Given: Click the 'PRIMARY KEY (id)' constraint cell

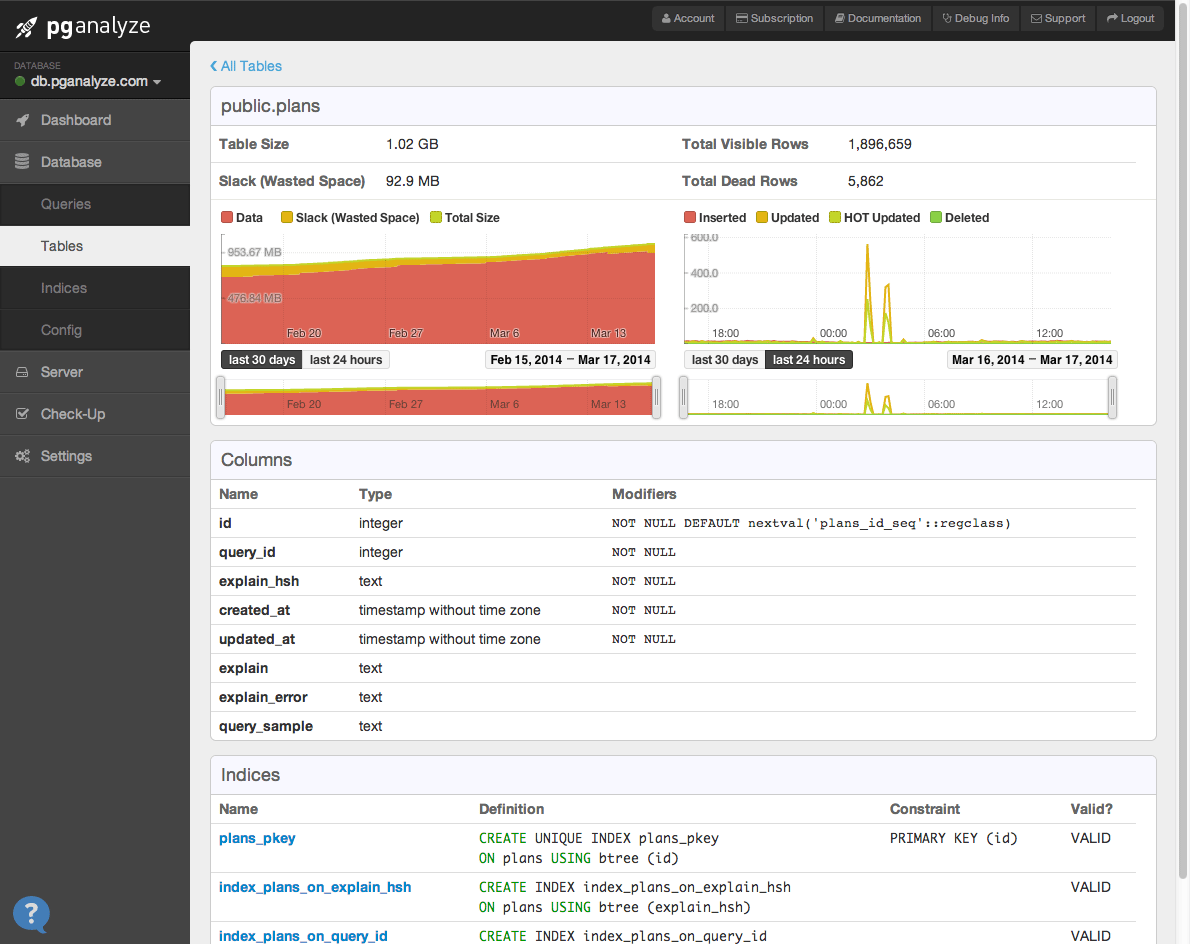Looking at the screenshot, I should click(x=953, y=838).
